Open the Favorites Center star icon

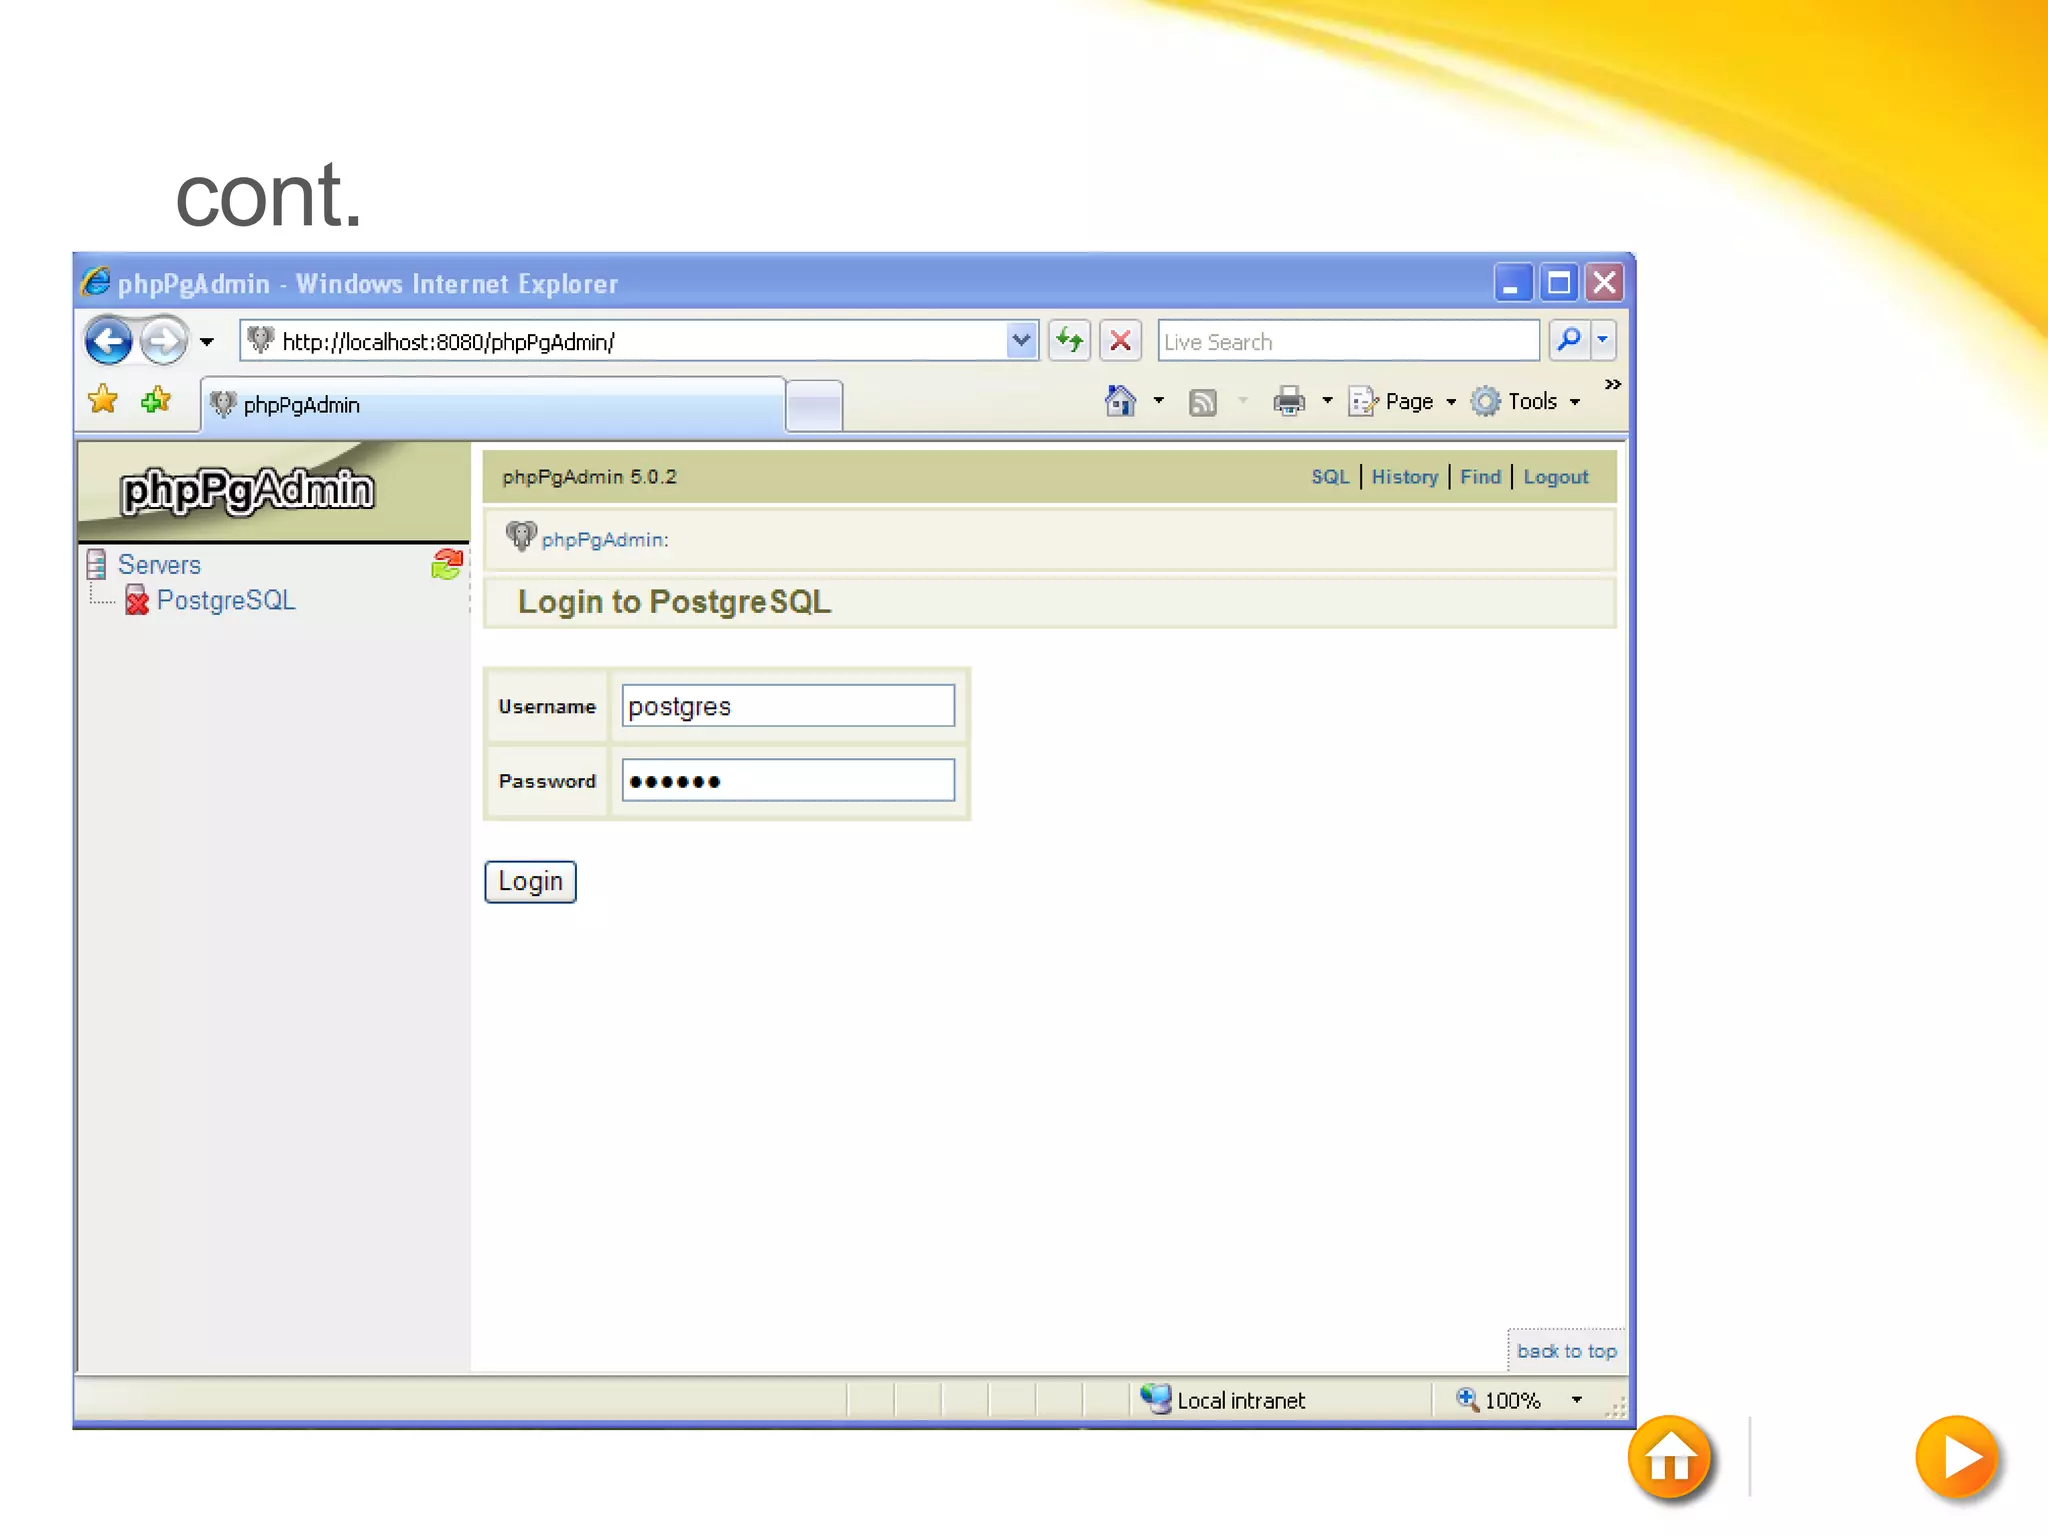coord(103,401)
